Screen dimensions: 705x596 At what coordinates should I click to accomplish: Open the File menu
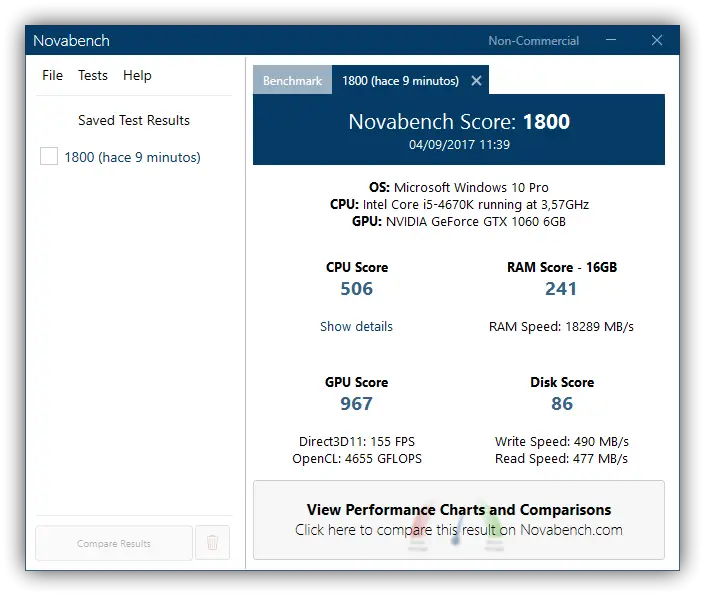point(52,75)
